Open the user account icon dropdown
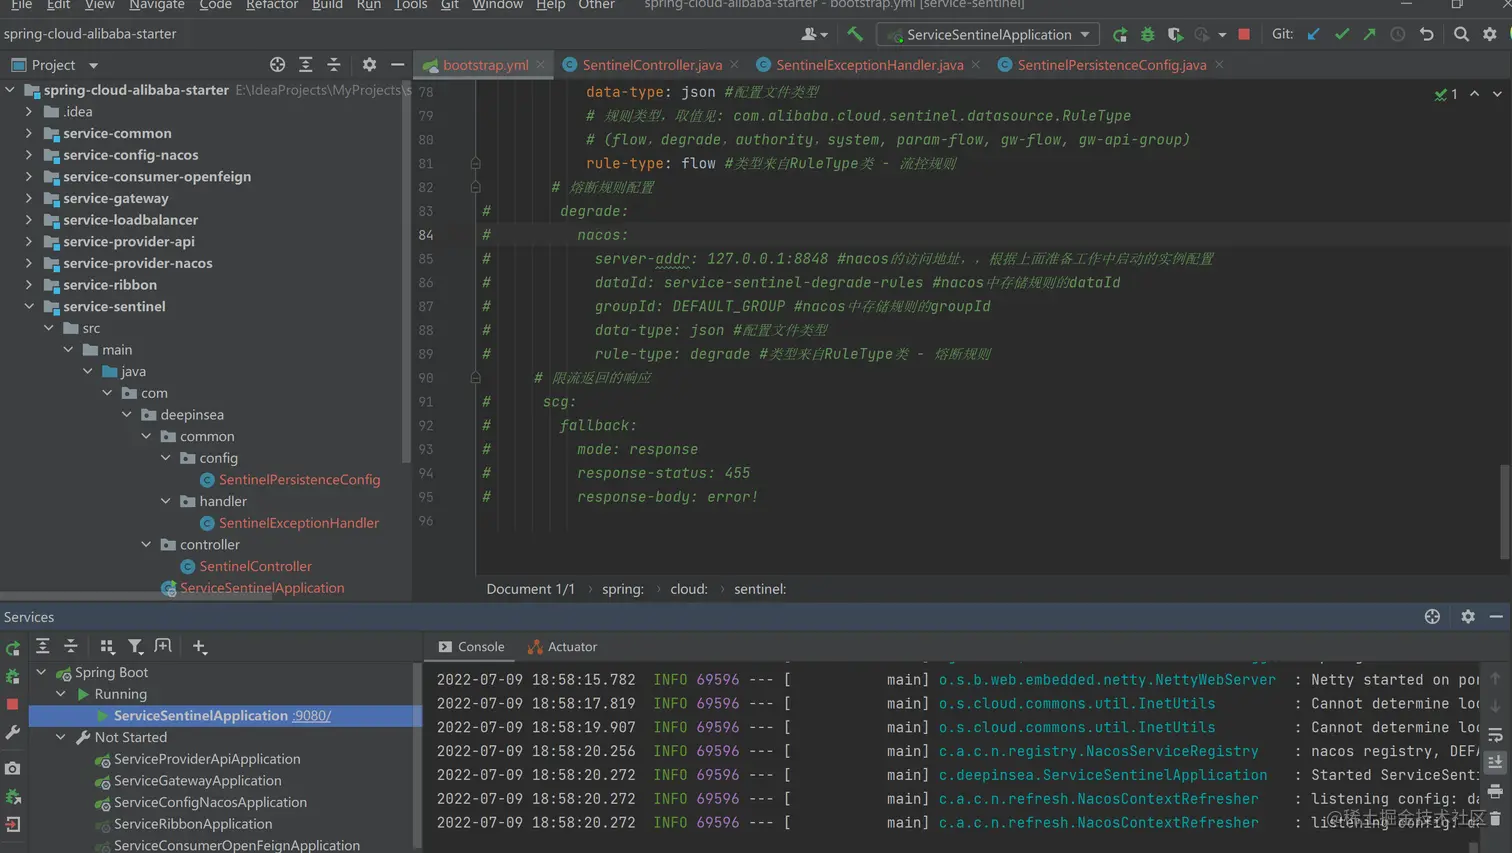Screen dimensions: 1512x853 [814, 34]
